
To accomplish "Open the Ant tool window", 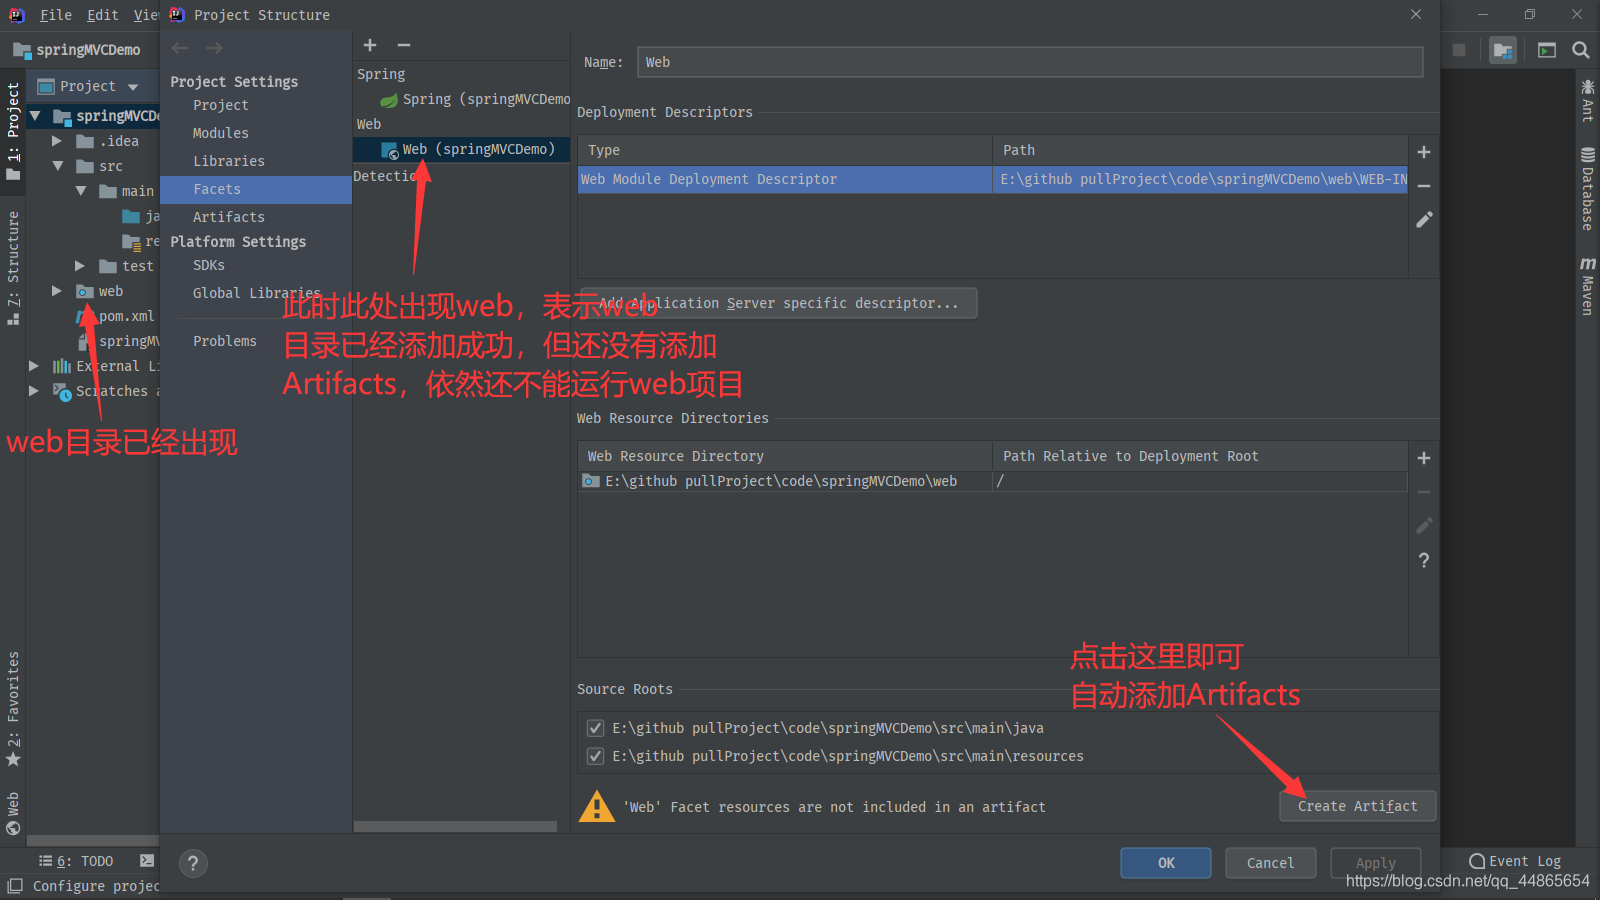I will tap(1587, 101).
